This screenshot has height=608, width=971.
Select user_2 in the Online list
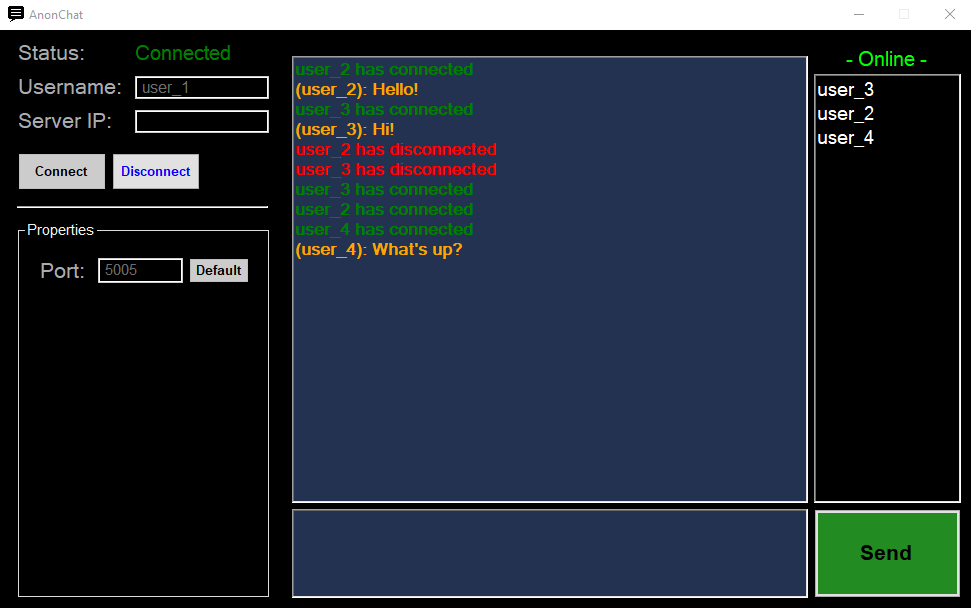coord(846,114)
